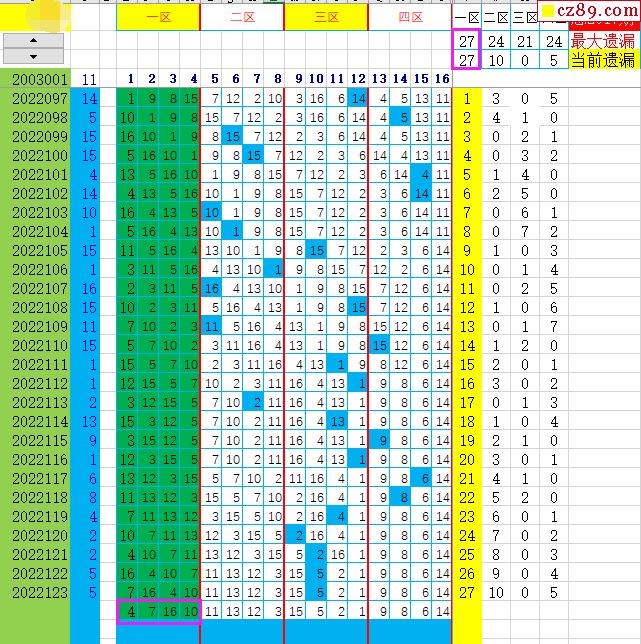Click column header number 1
This screenshot has height=644, width=641.
click(129, 79)
